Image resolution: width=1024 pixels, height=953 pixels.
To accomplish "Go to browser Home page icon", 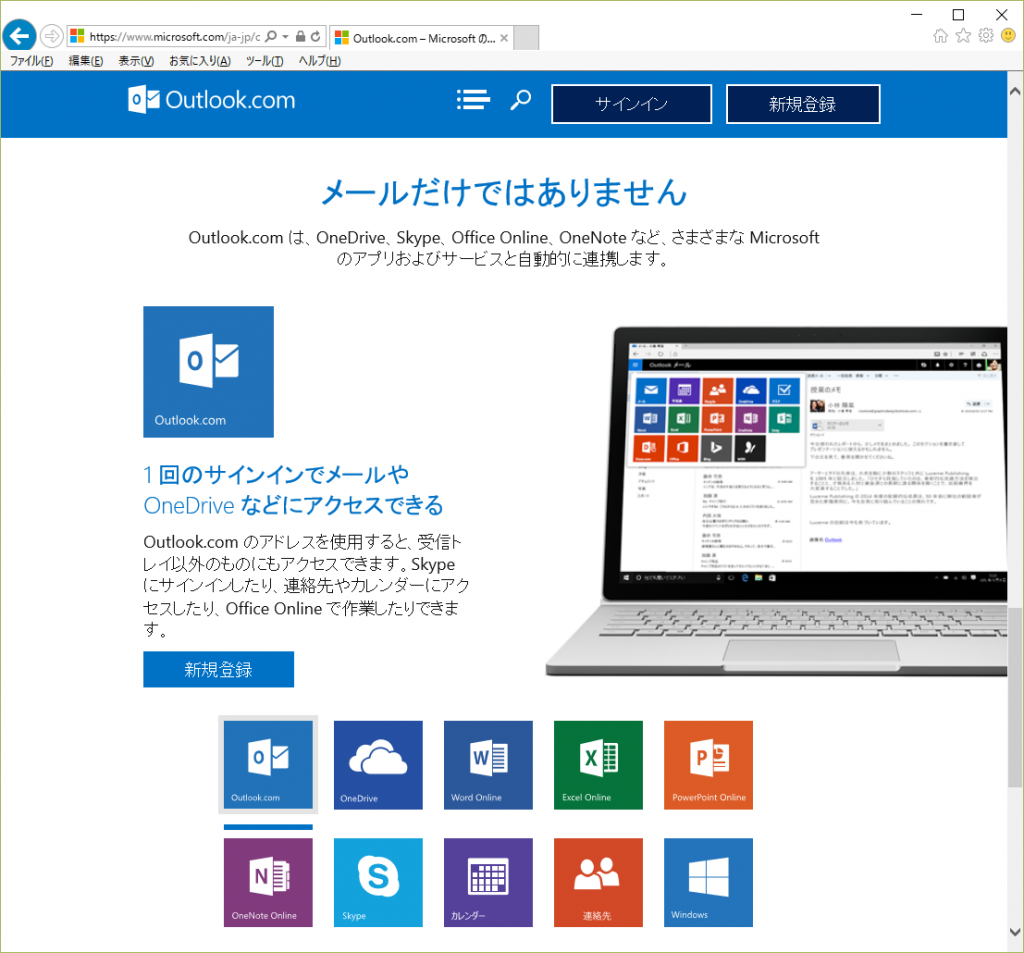I will (940, 36).
